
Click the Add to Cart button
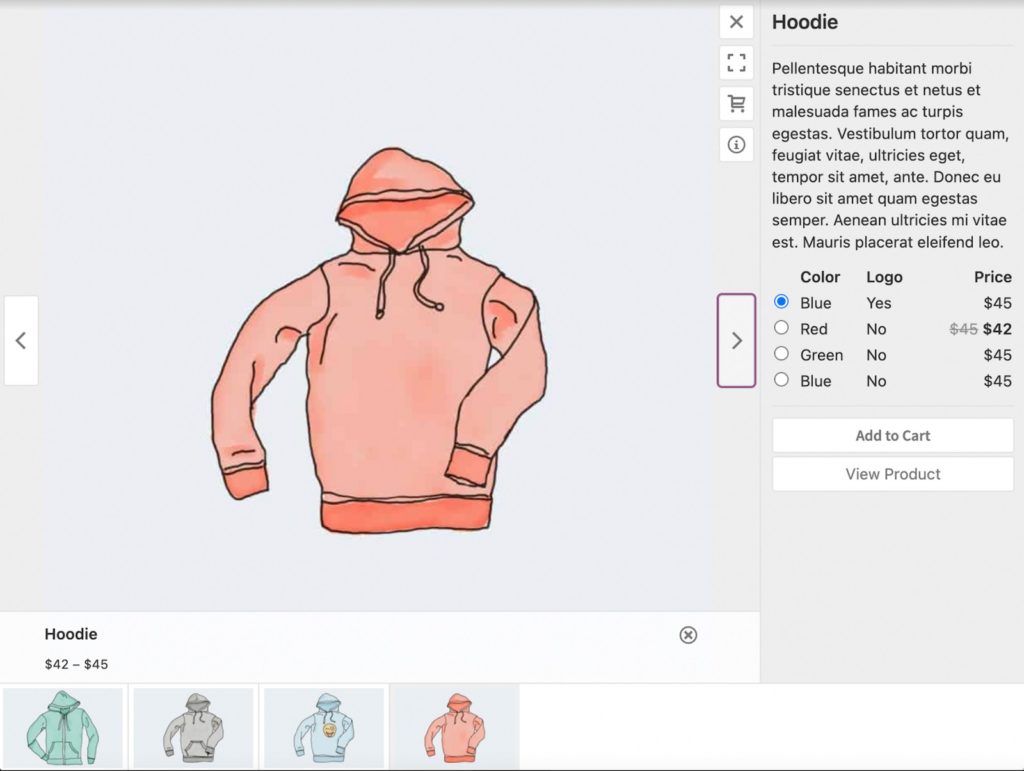893,435
